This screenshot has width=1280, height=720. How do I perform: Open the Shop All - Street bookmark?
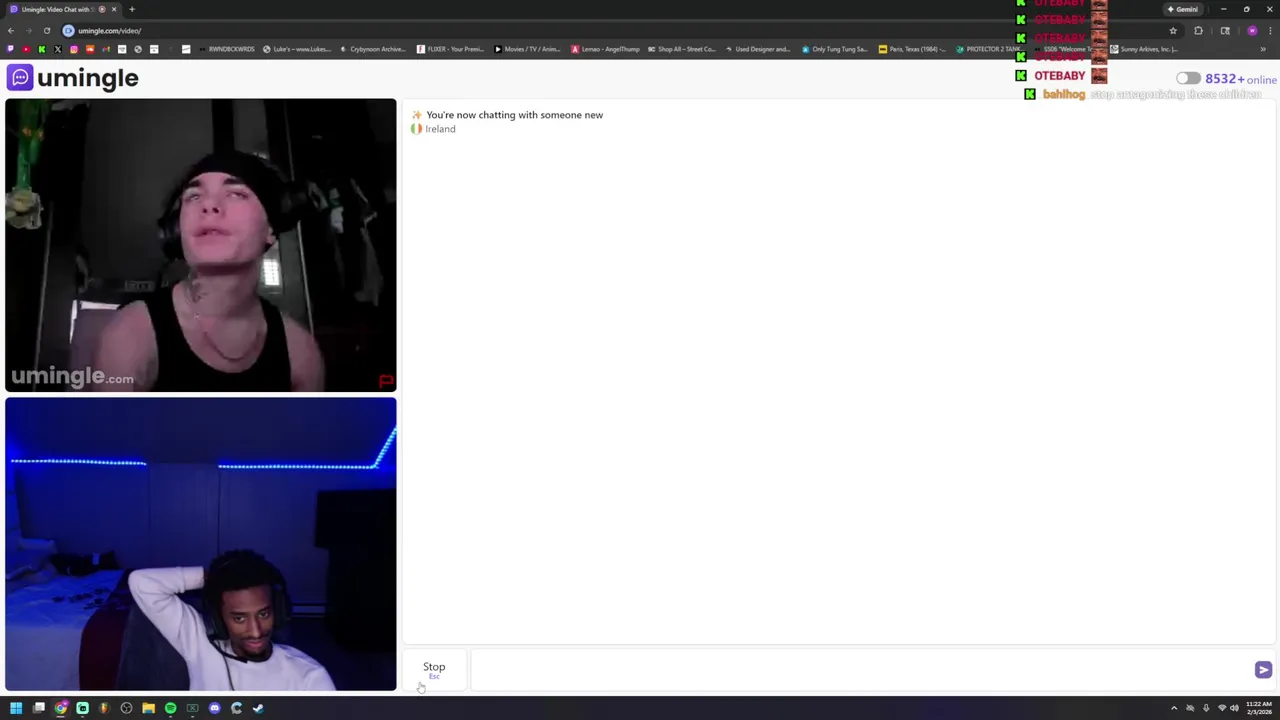682,49
